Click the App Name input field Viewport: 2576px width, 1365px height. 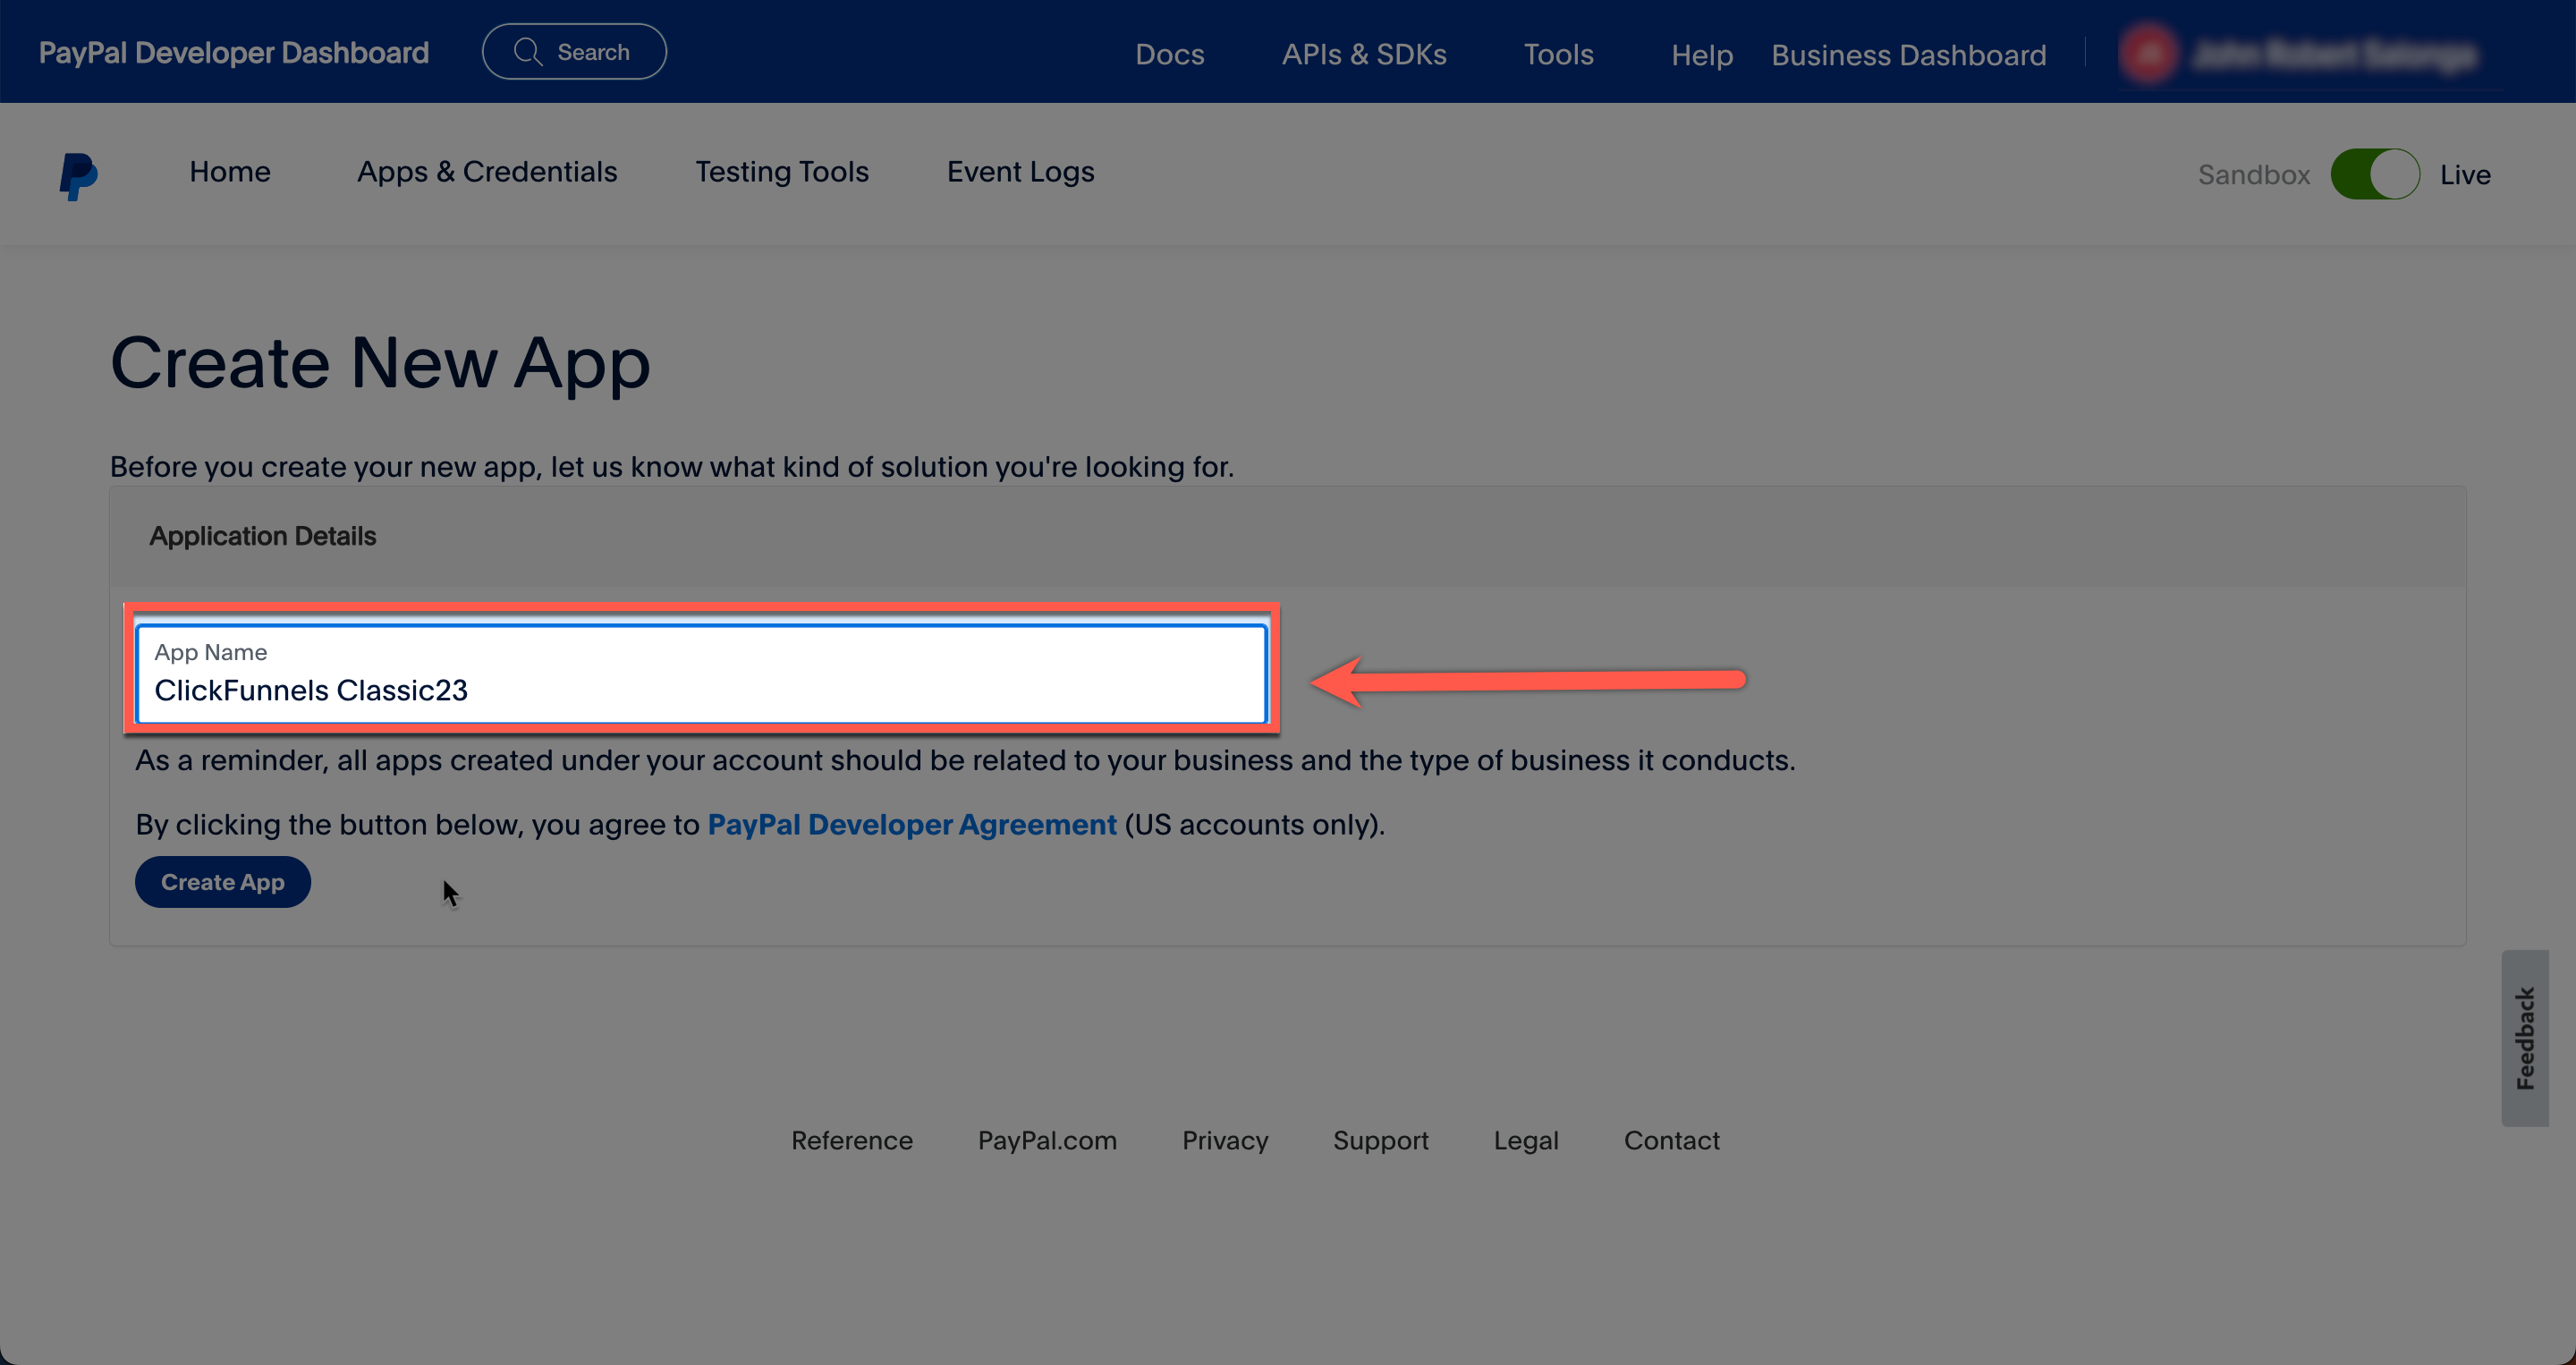tap(702, 673)
